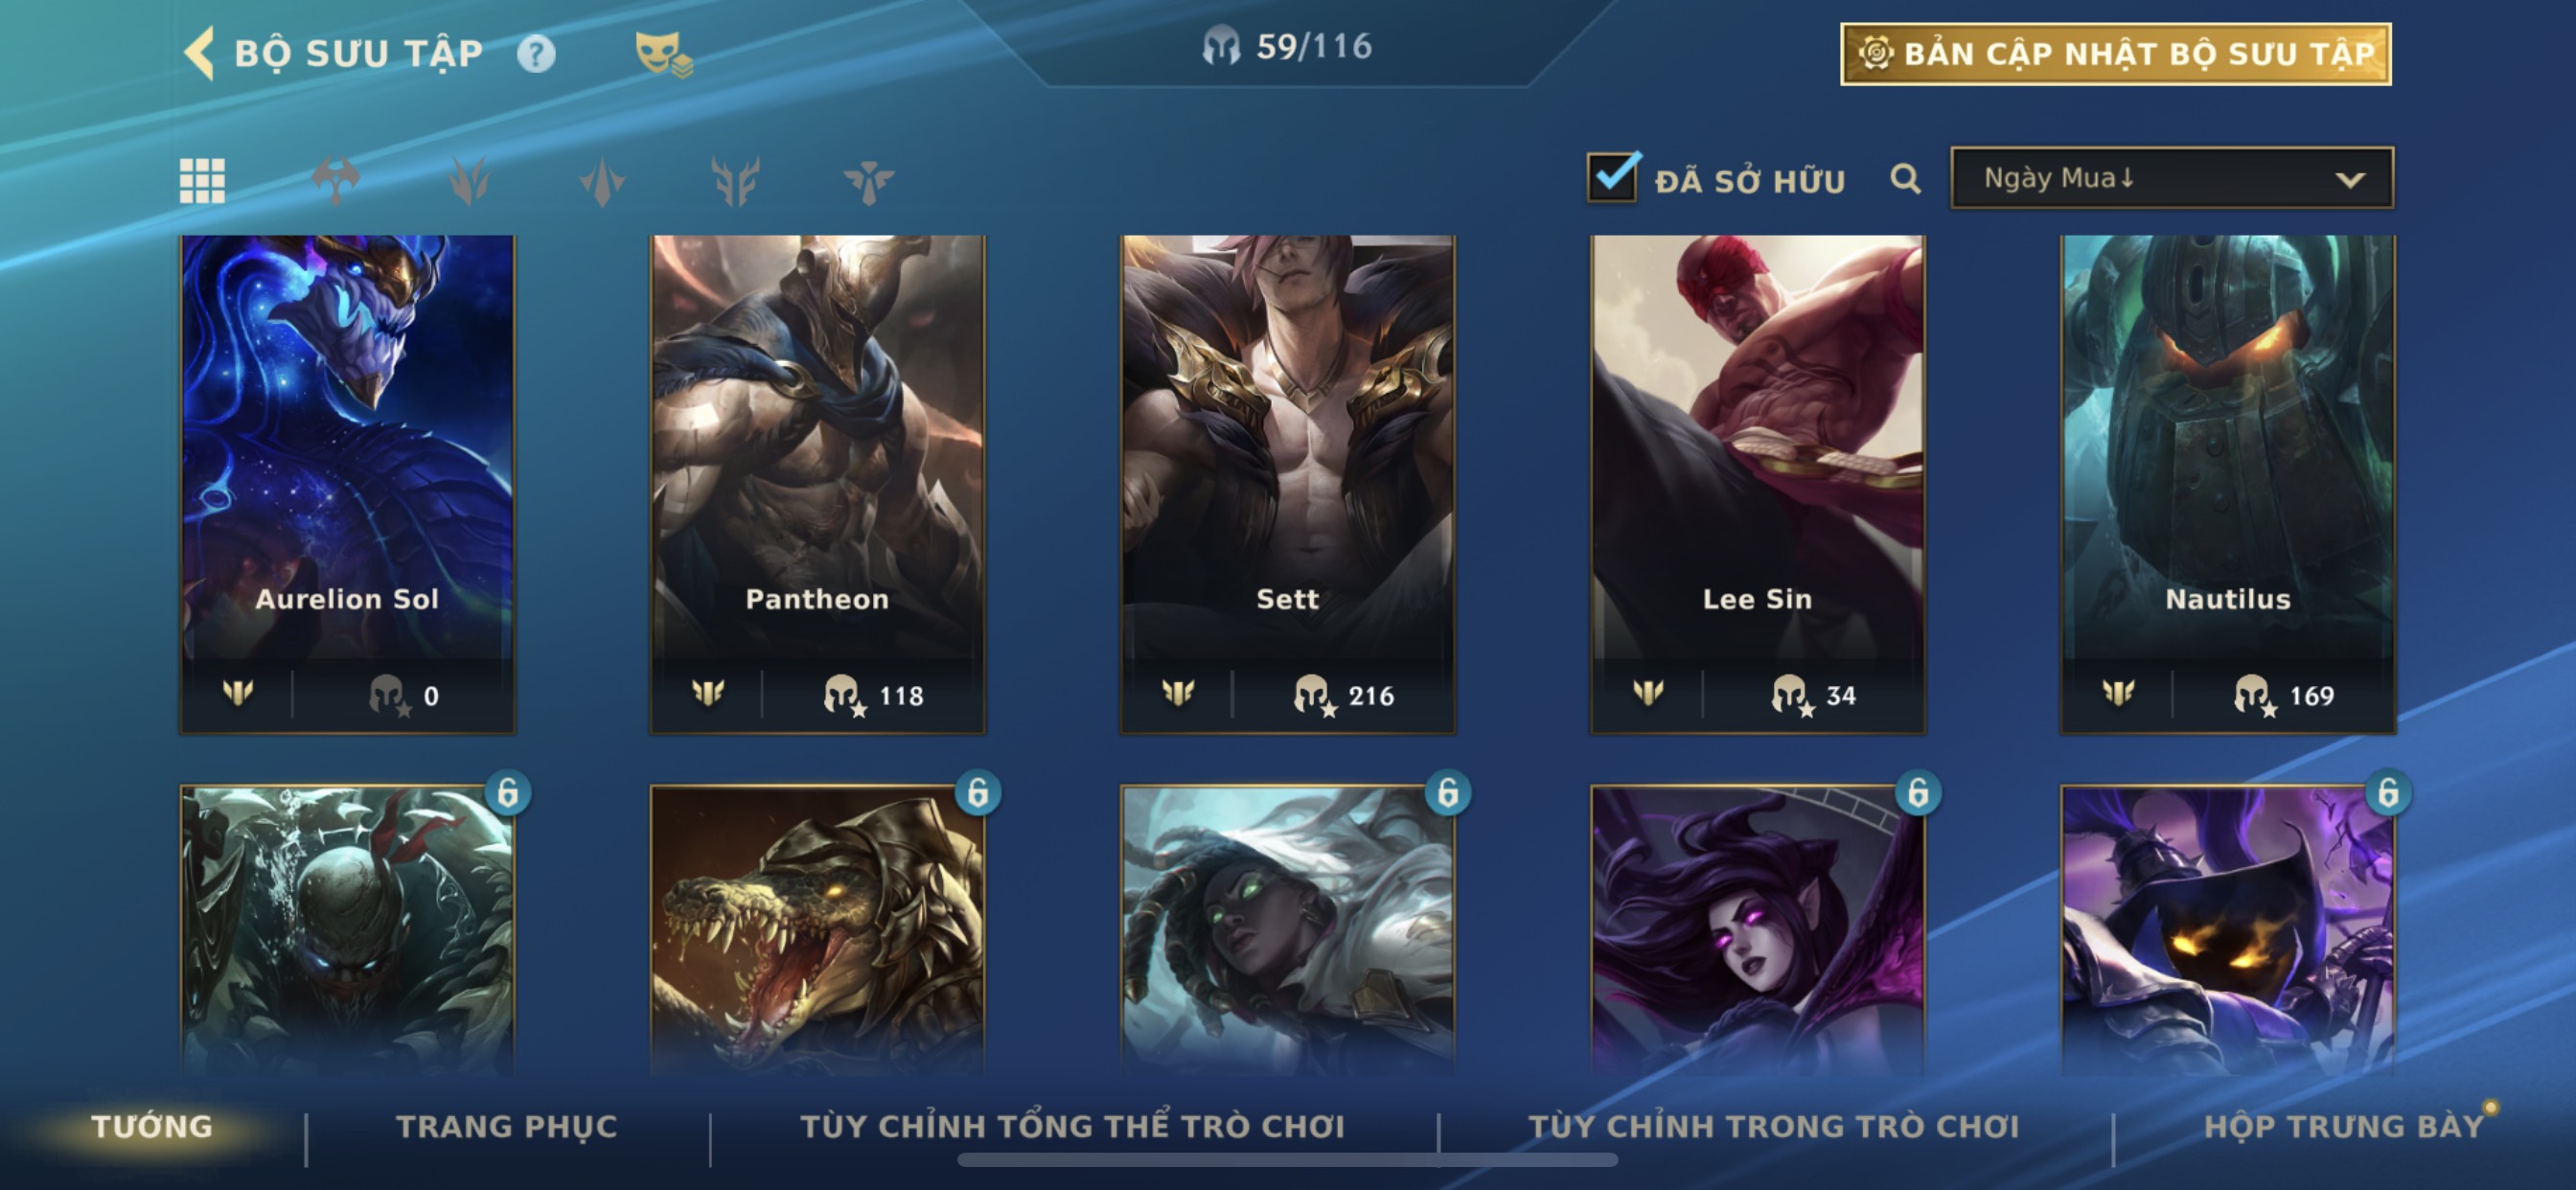Go back using the arrow beside Bộ Sưu Tập
Screen dimensions: 2576x1190
click(x=200, y=53)
